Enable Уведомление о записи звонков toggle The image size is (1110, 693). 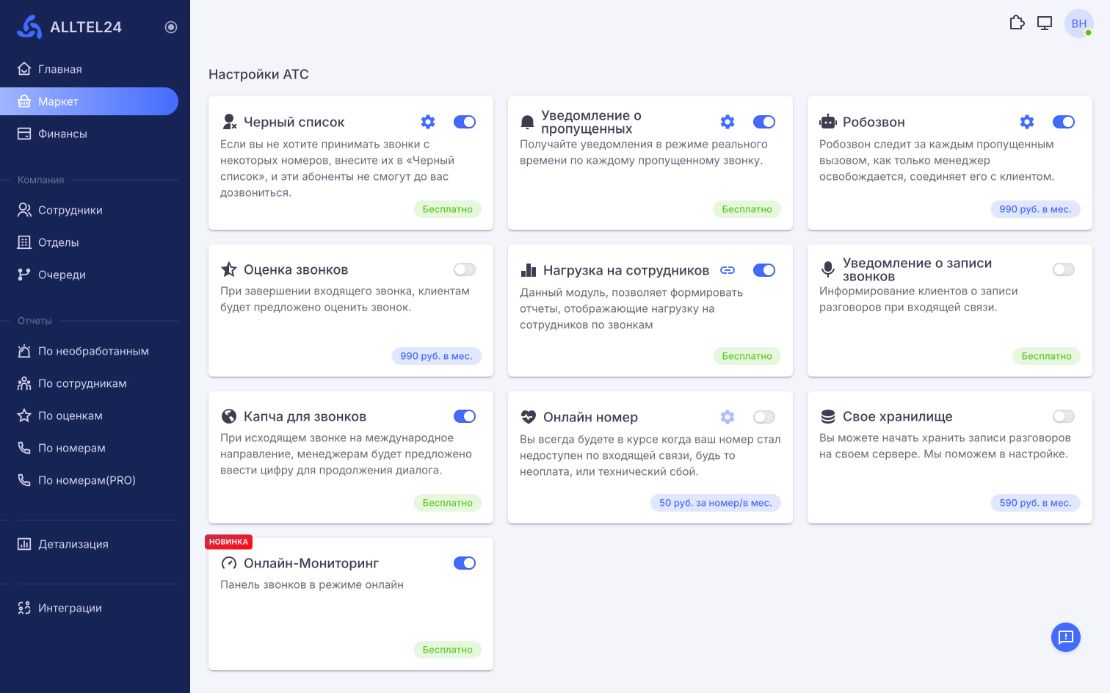point(1063,270)
